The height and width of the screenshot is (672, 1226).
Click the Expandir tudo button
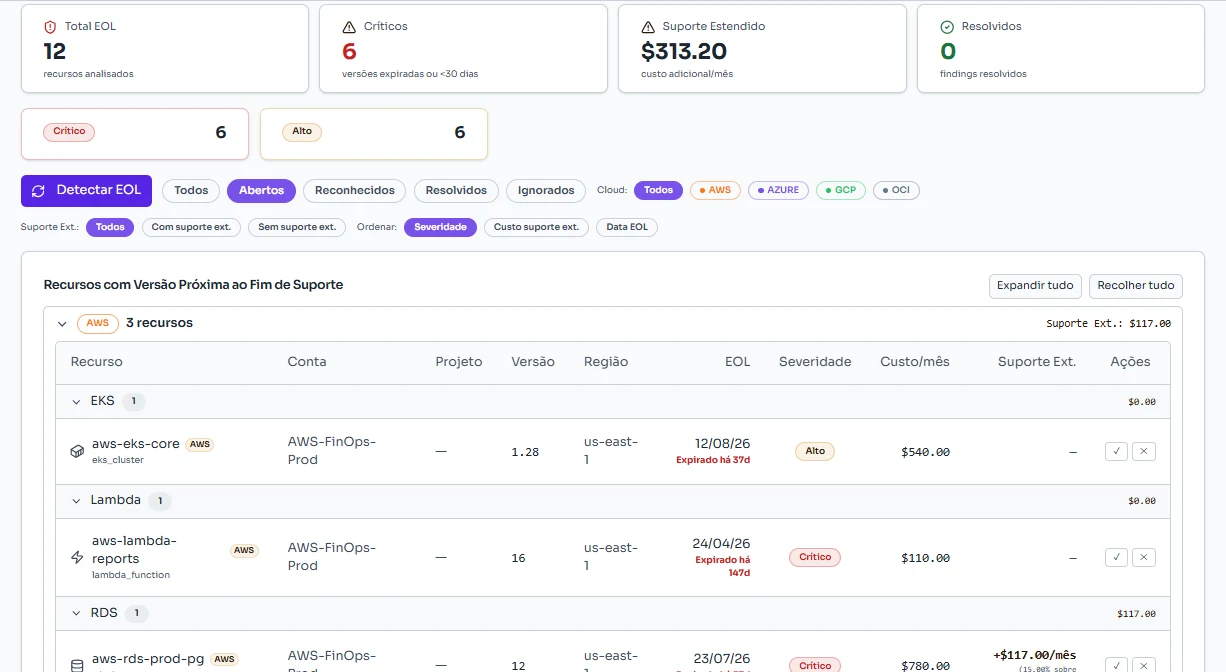(x=1035, y=286)
